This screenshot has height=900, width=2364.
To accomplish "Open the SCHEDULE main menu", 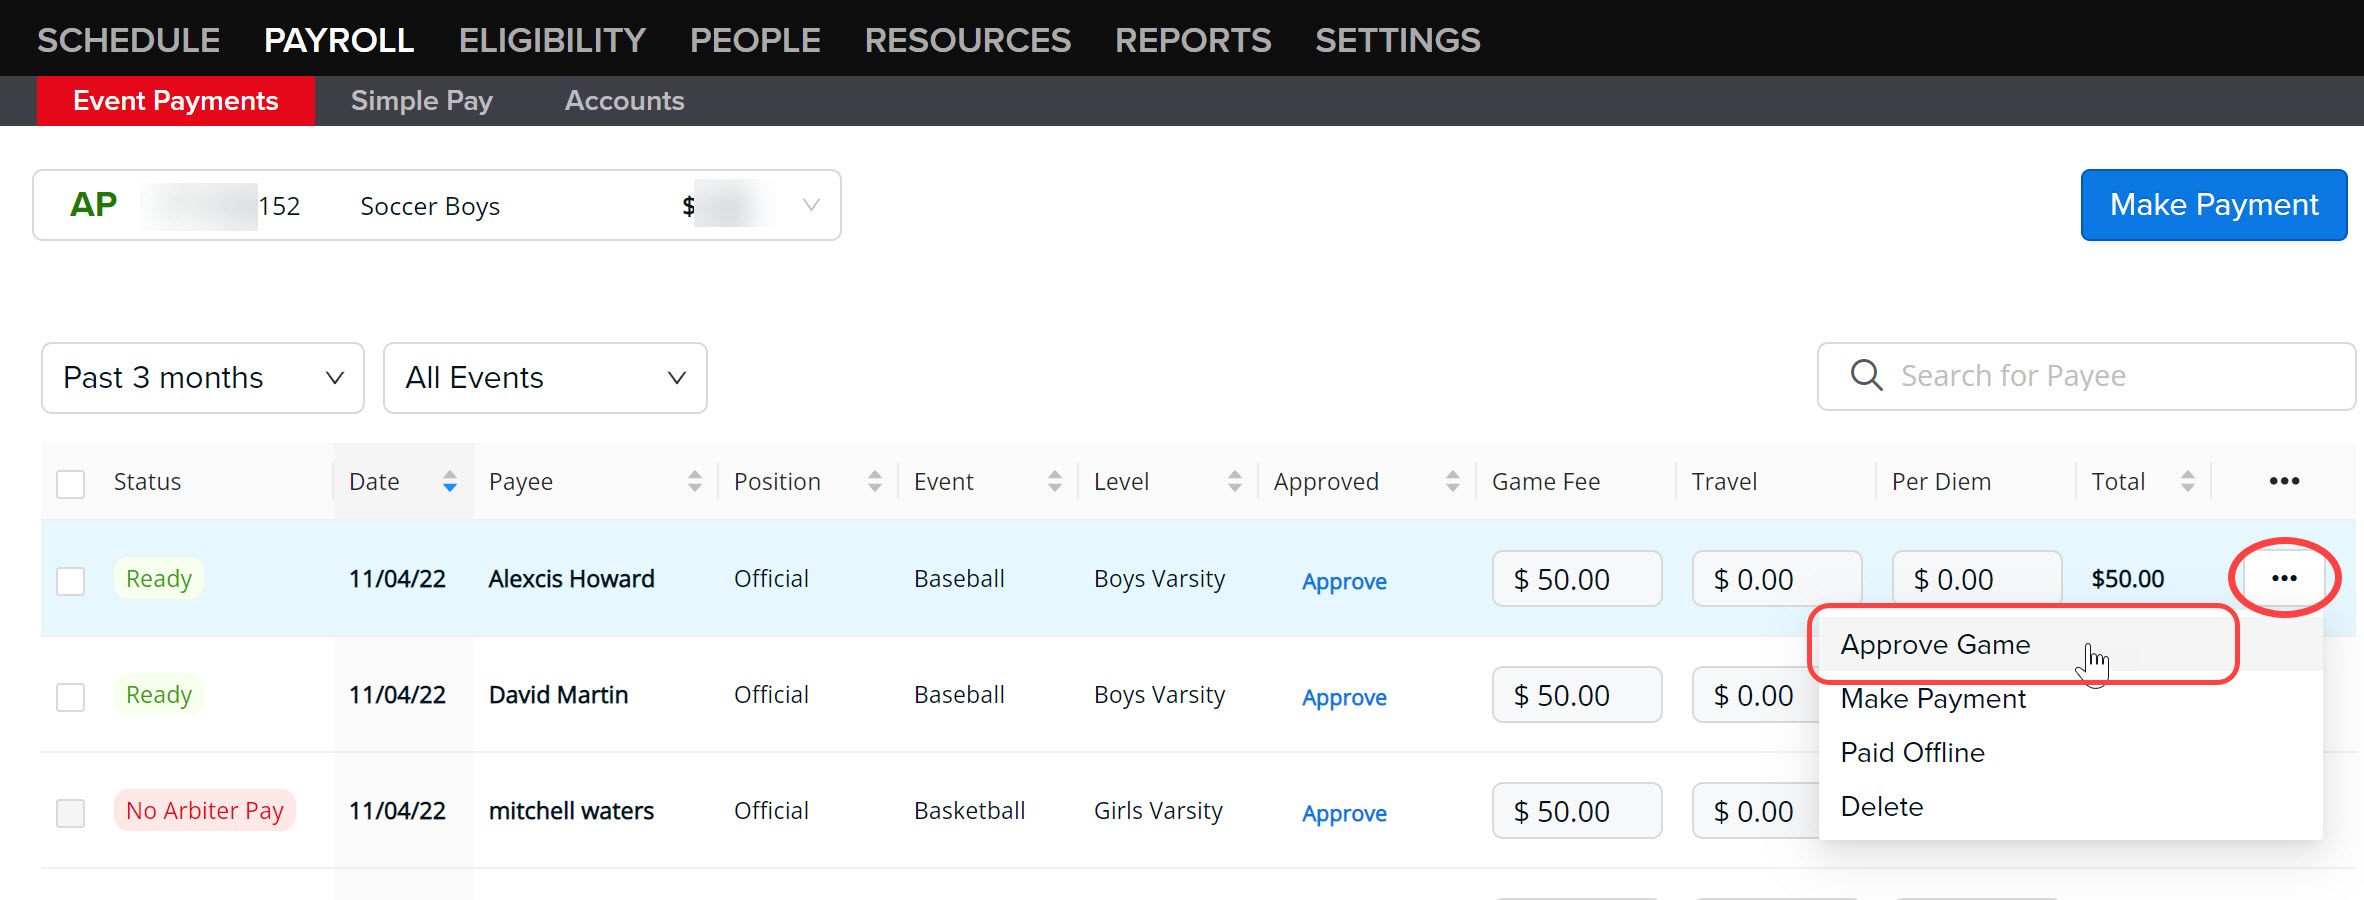I will tap(128, 40).
